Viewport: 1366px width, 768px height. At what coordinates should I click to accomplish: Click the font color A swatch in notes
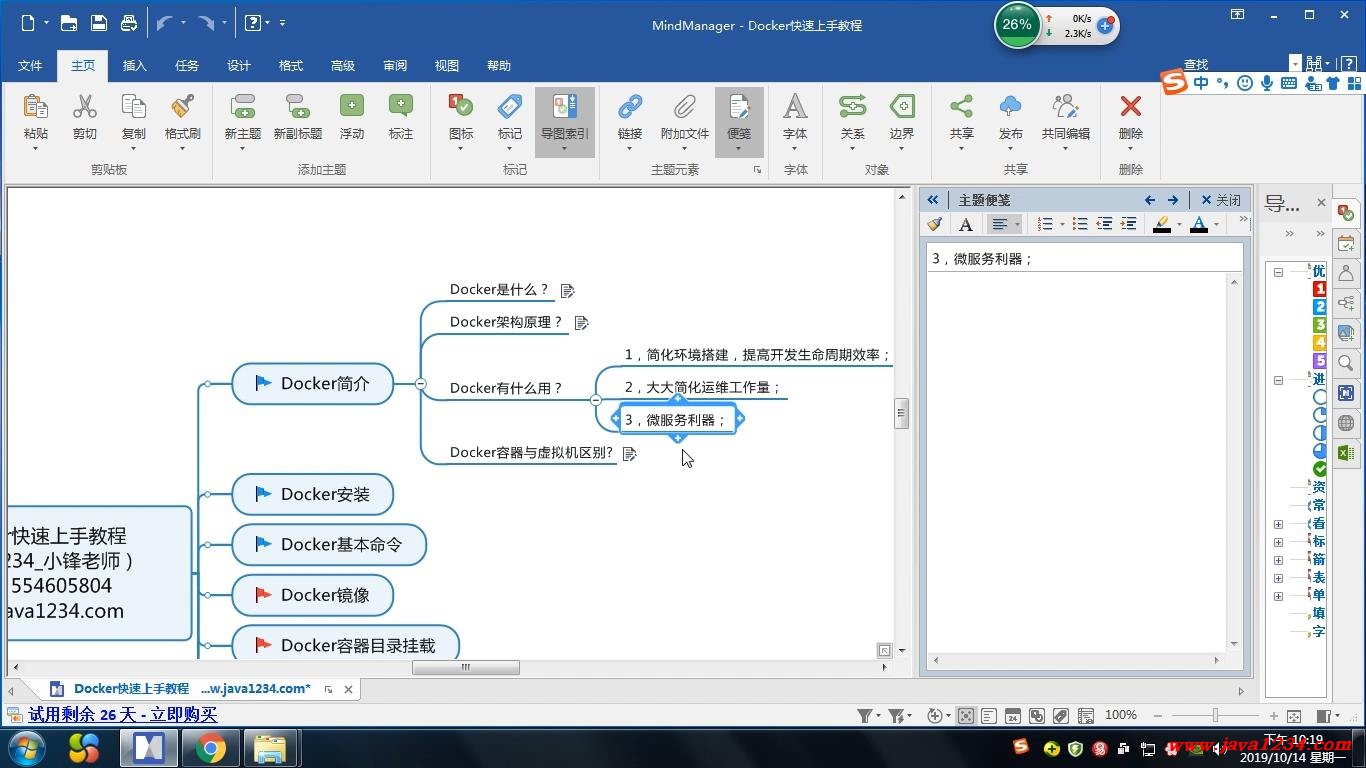(x=1199, y=225)
